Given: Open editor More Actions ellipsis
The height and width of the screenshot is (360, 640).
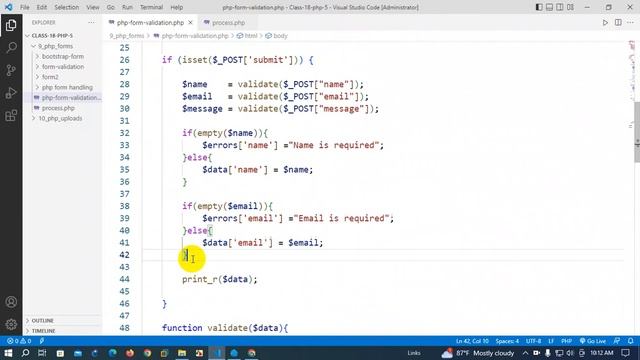Looking at the screenshot, I should point(631,22).
